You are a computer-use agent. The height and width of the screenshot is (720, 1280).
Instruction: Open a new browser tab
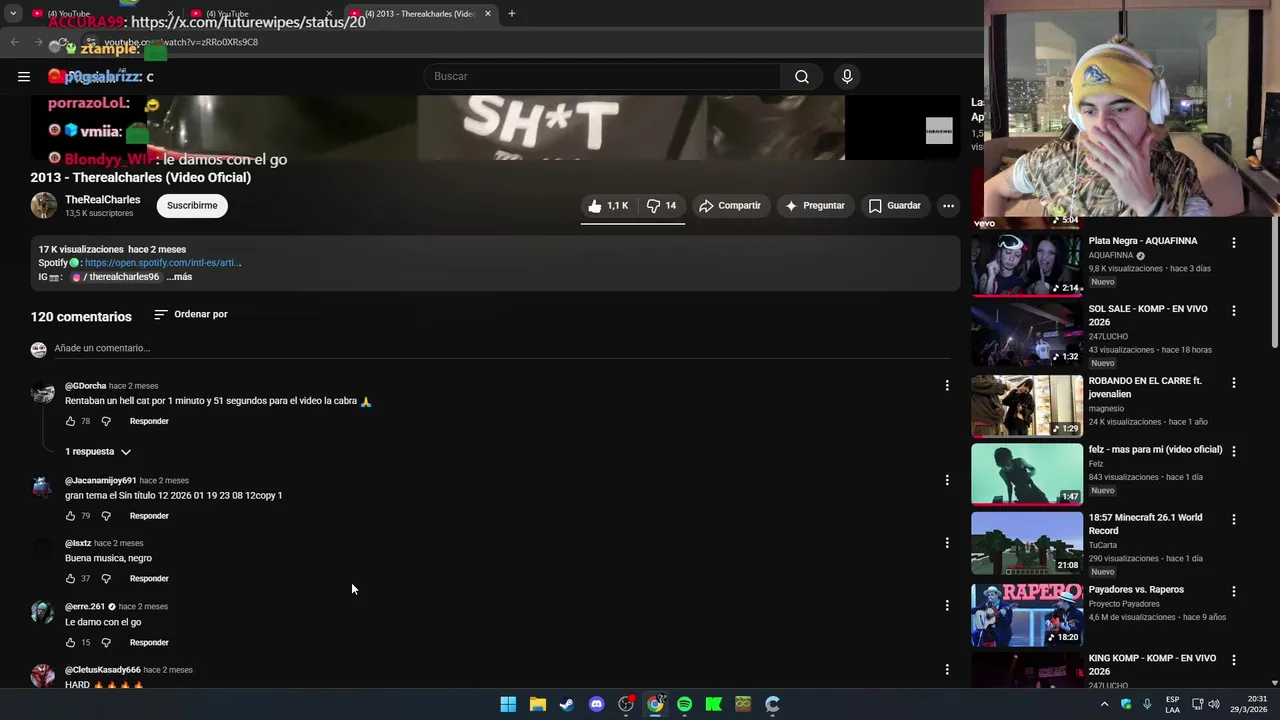(x=512, y=14)
